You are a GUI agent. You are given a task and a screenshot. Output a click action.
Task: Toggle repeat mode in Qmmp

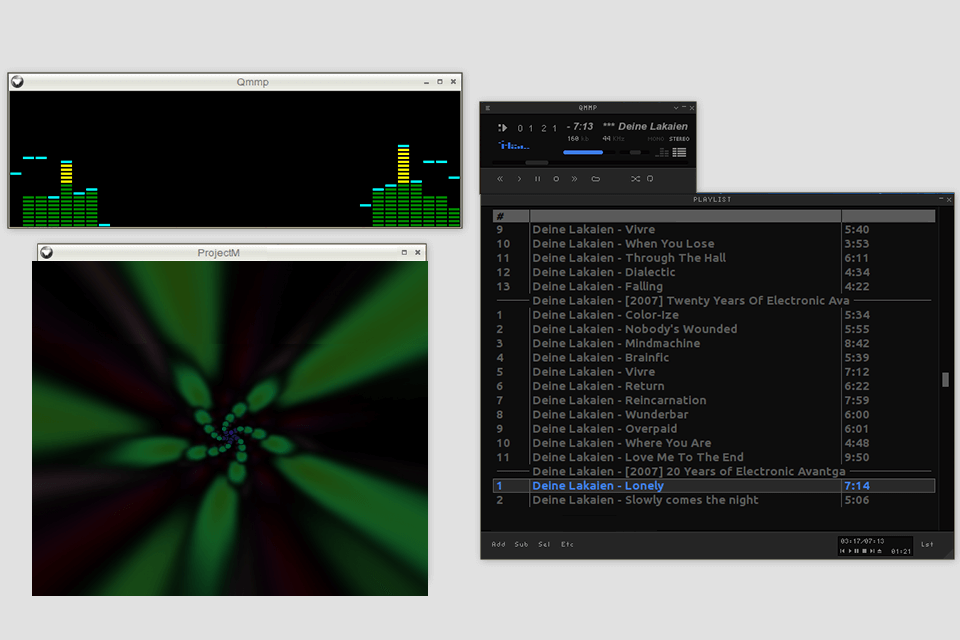point(650,178)
